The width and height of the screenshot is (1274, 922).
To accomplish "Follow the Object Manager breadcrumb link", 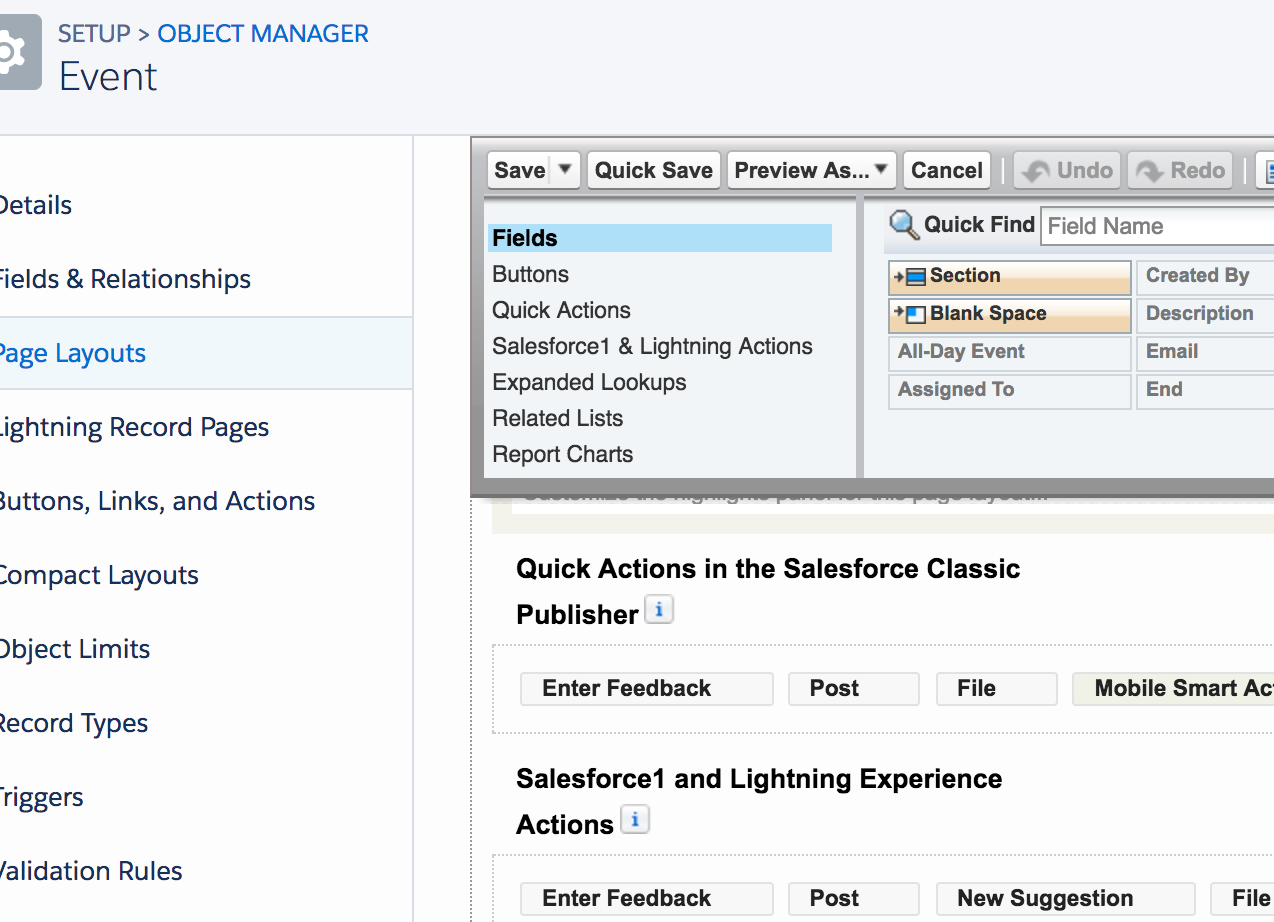I will pos(263,33).
